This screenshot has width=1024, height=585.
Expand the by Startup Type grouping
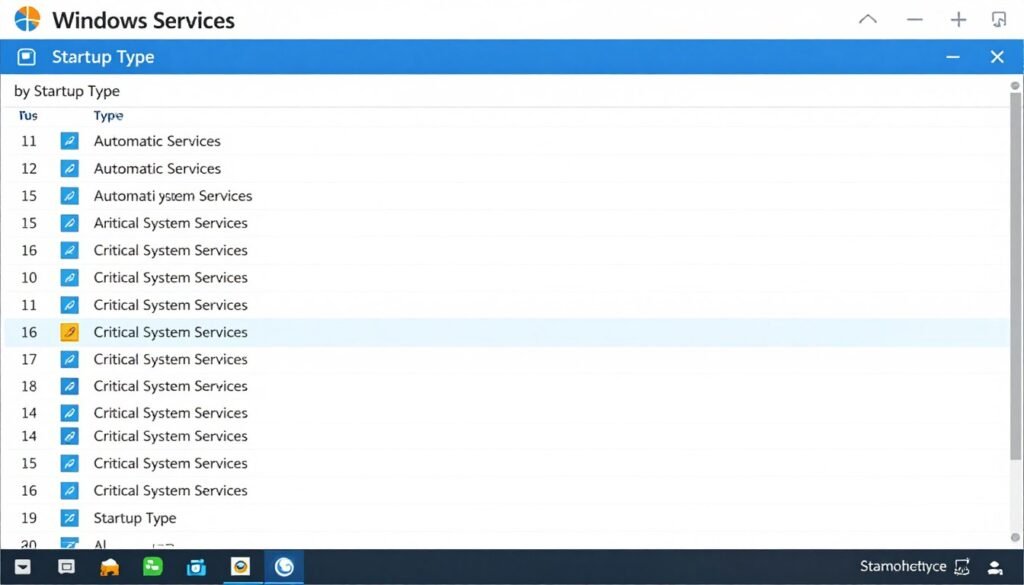67,91
